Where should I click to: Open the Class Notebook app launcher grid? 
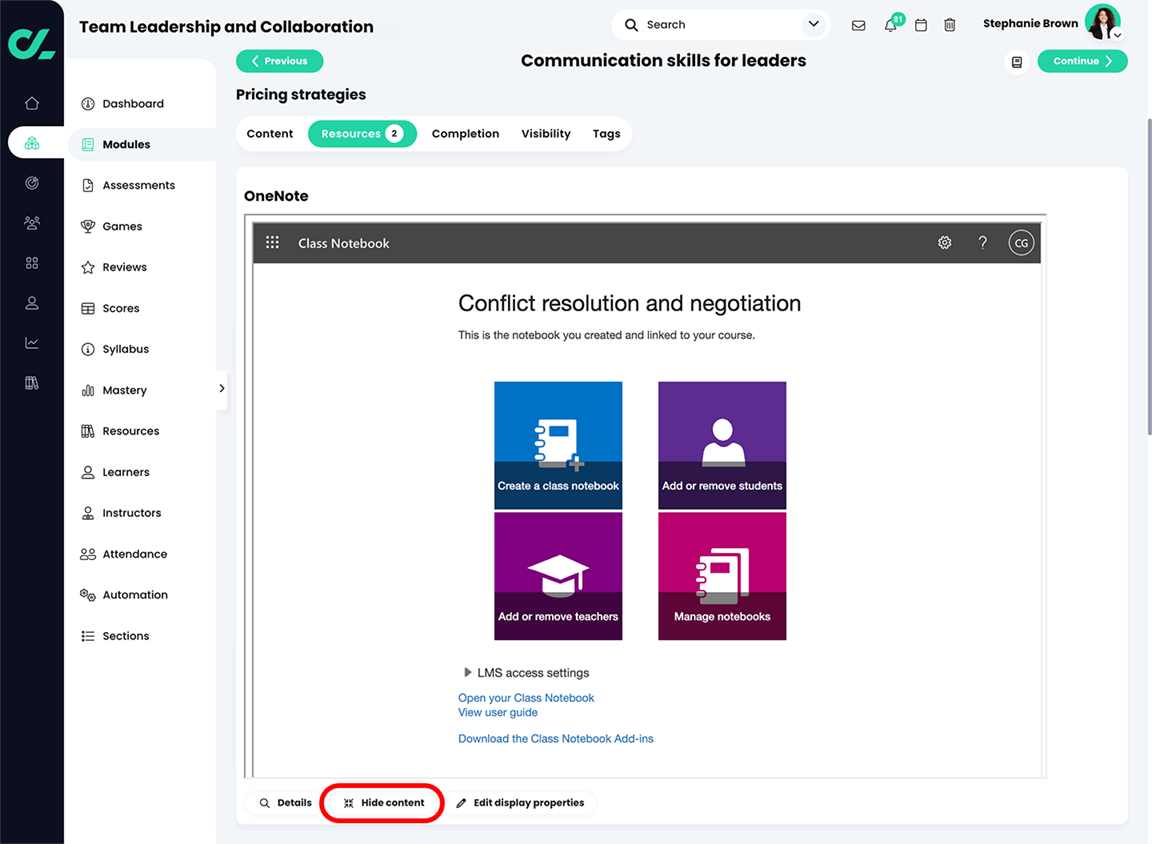(273, 242)
